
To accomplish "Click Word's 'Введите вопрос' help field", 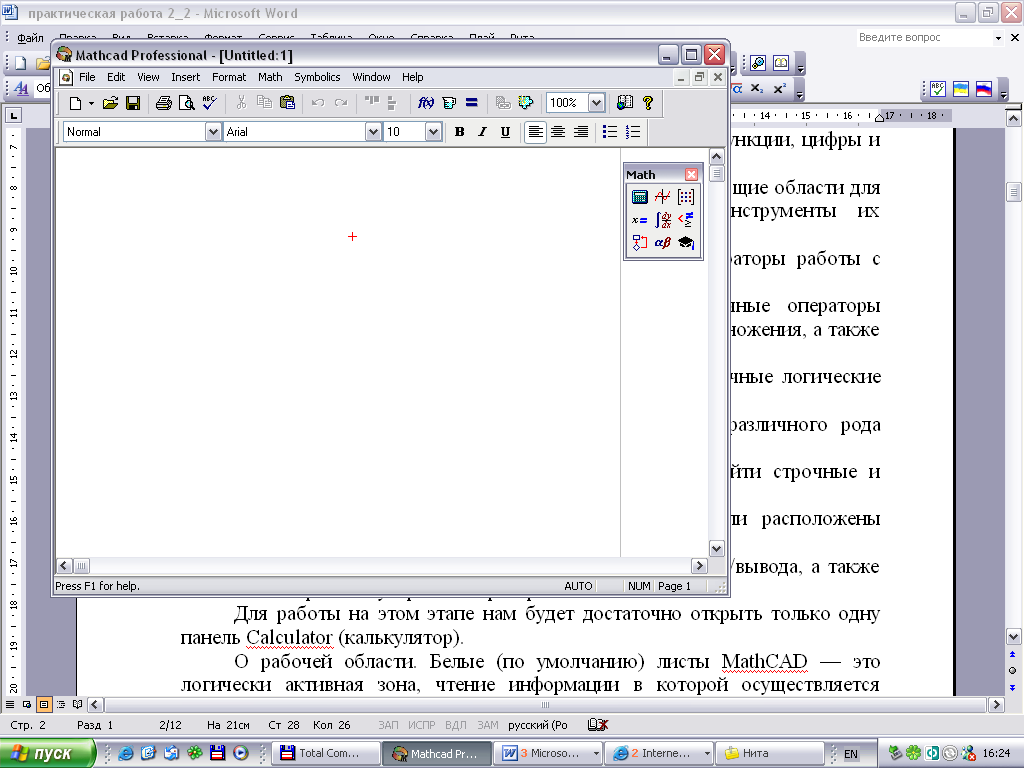I will point(923,38).
